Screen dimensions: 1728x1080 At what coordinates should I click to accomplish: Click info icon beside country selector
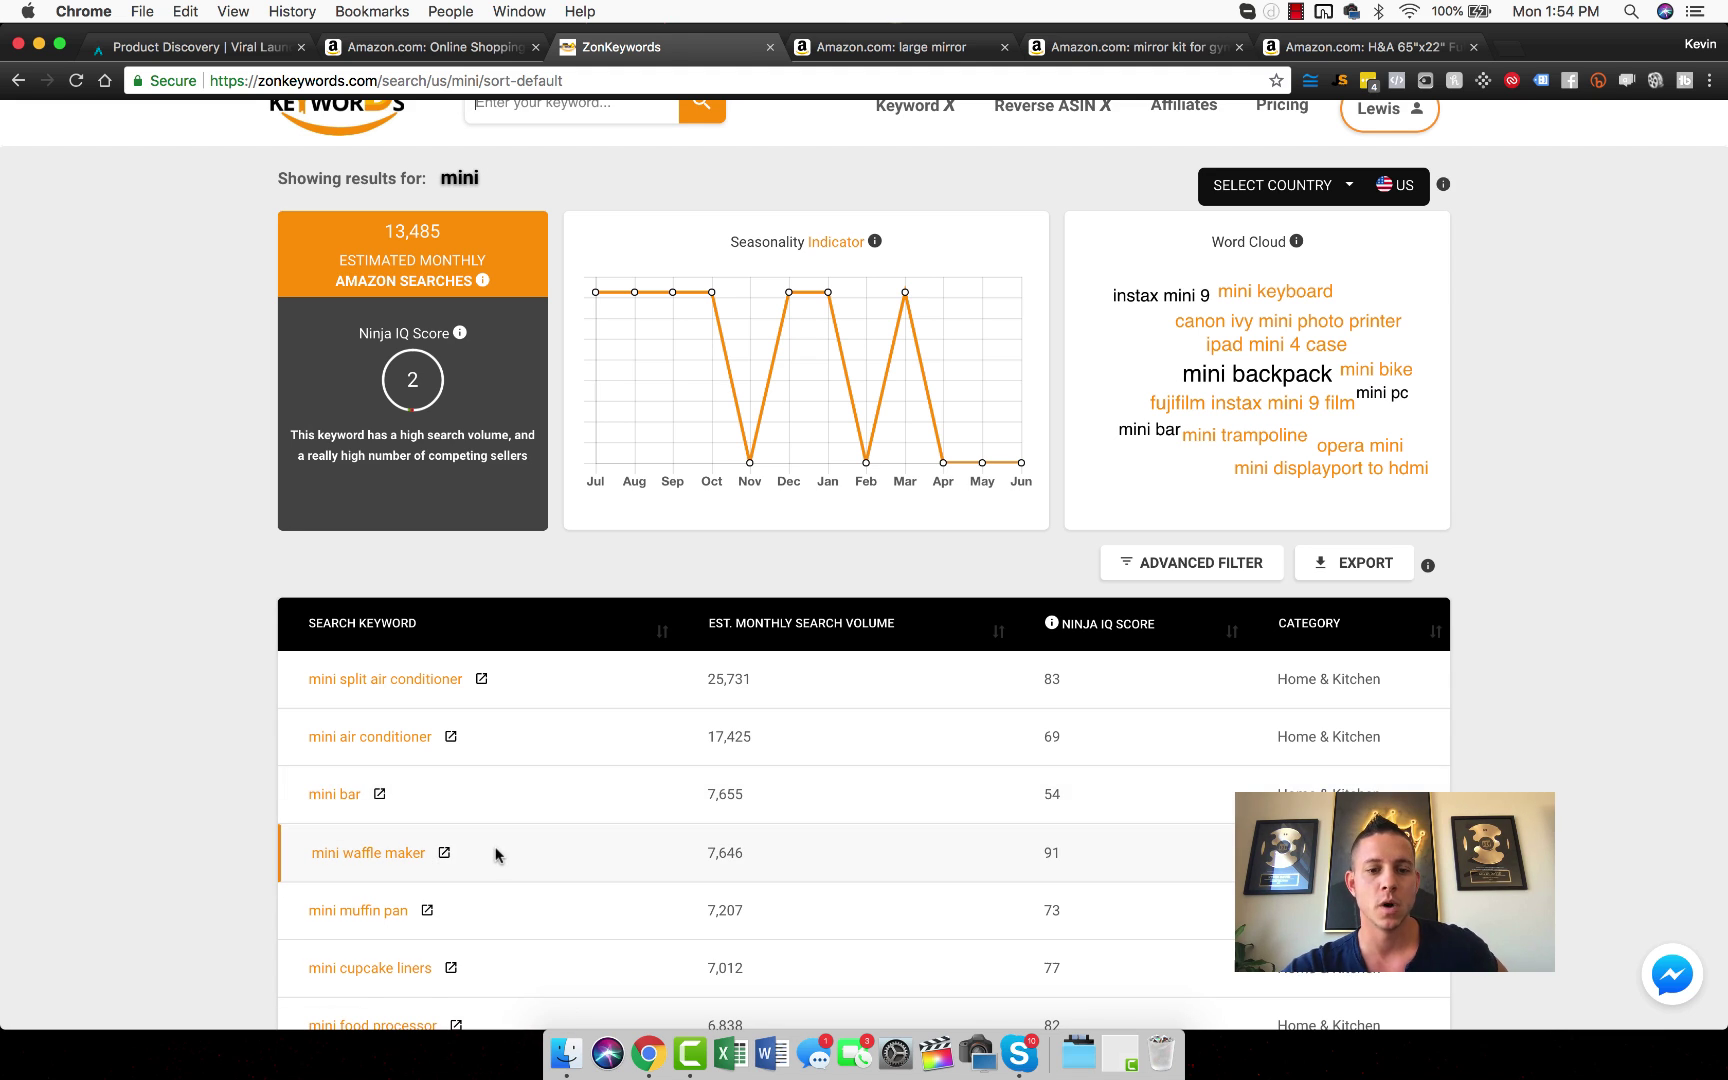[x=1443, y=184]
